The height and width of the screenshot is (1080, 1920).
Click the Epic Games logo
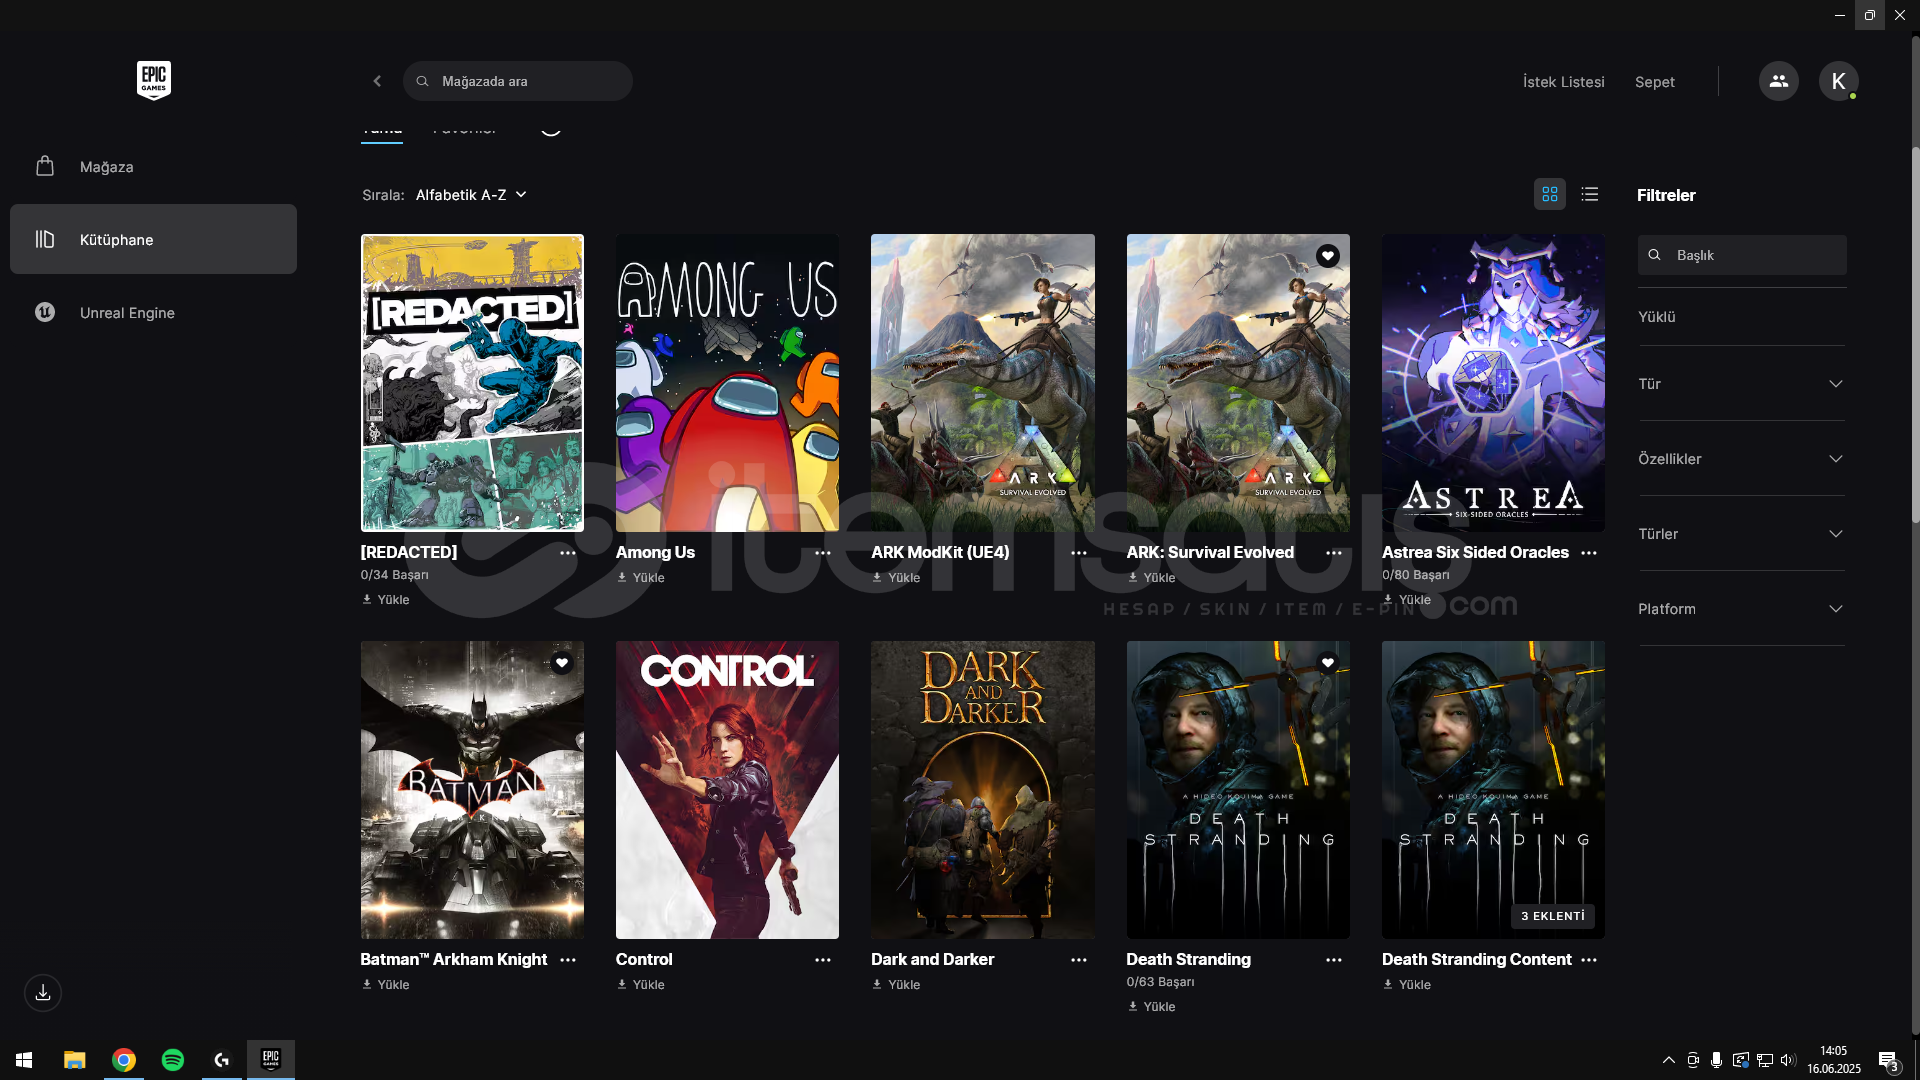point(154,80)
